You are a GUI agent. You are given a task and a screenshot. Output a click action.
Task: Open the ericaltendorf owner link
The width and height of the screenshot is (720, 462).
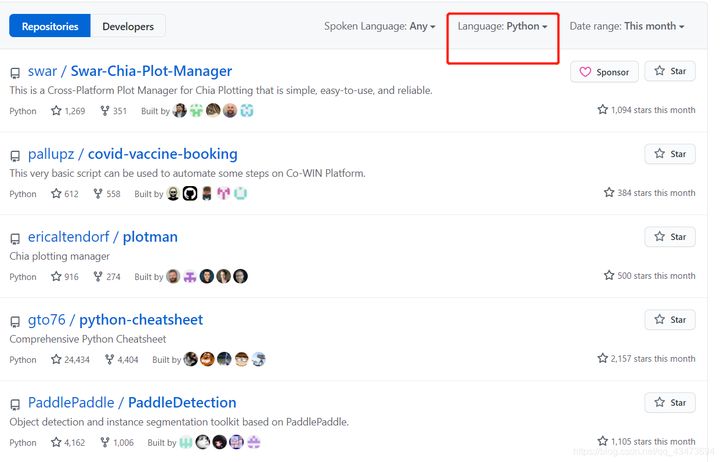tap(68, 237)
